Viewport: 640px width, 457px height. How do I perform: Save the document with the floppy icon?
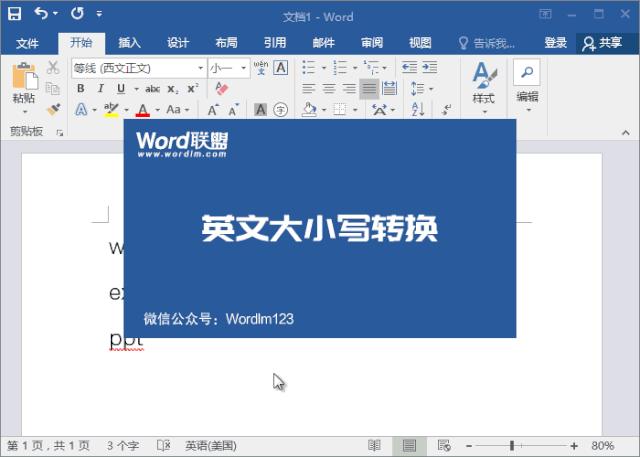pyautogui.click(x=14, y=13)
